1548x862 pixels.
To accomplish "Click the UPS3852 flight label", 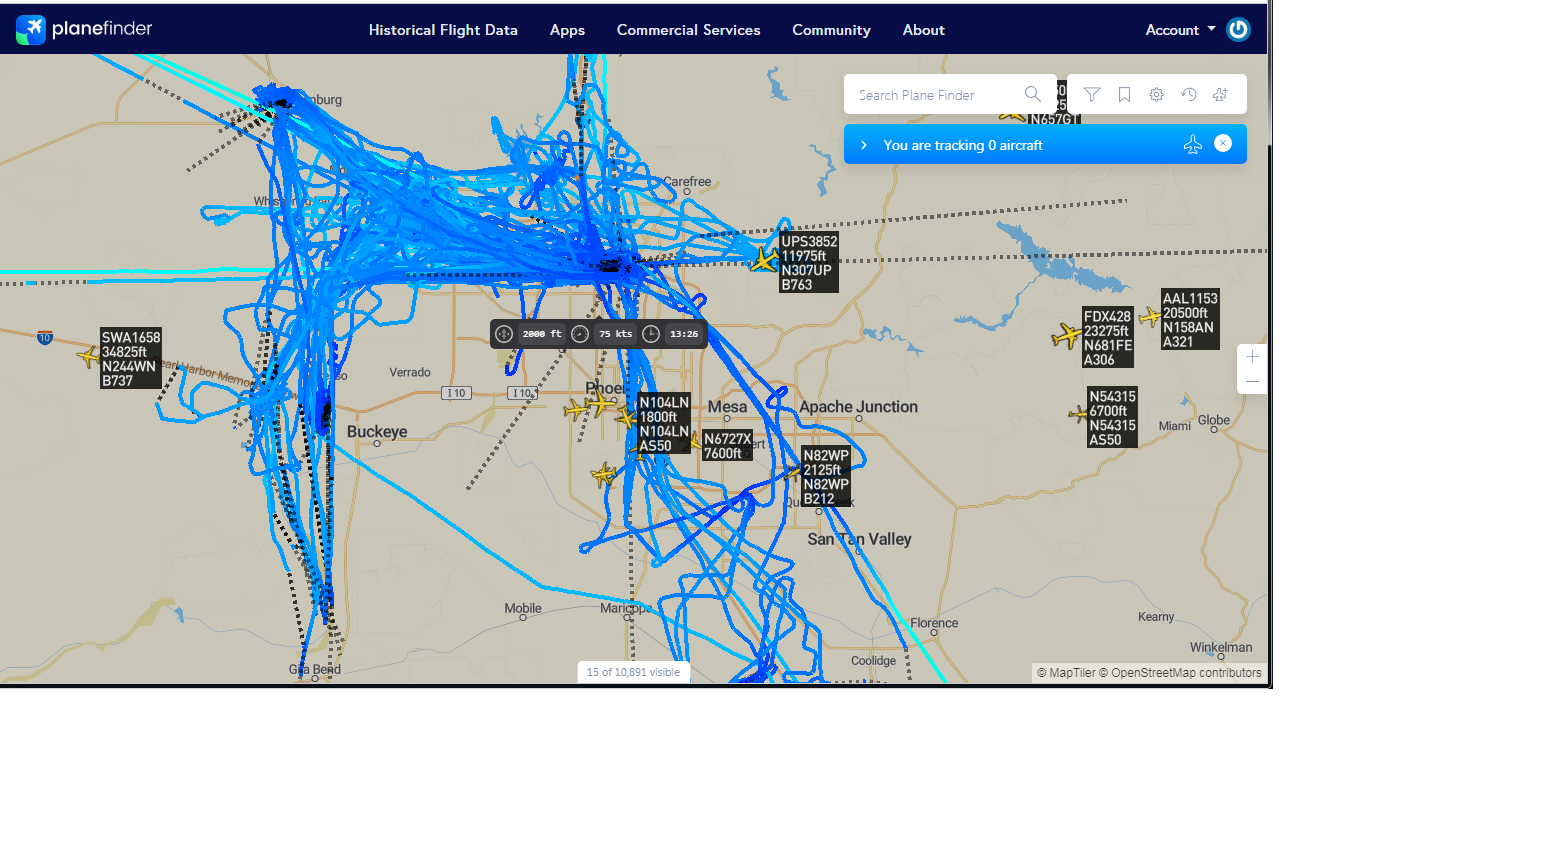I will tap(809, 263).
